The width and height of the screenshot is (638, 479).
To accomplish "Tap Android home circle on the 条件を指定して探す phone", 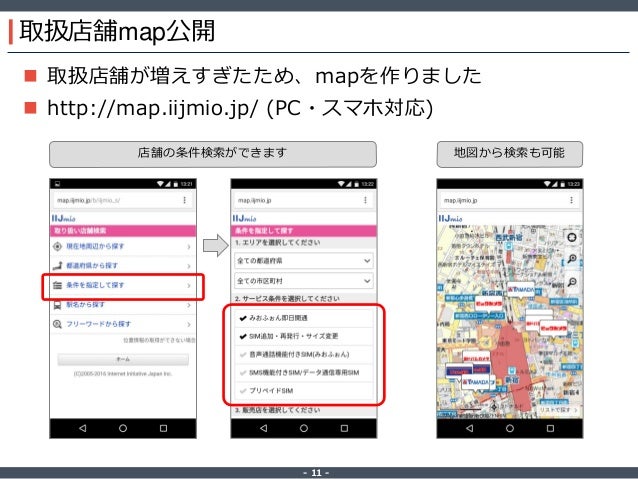I will tap(304, 428).
